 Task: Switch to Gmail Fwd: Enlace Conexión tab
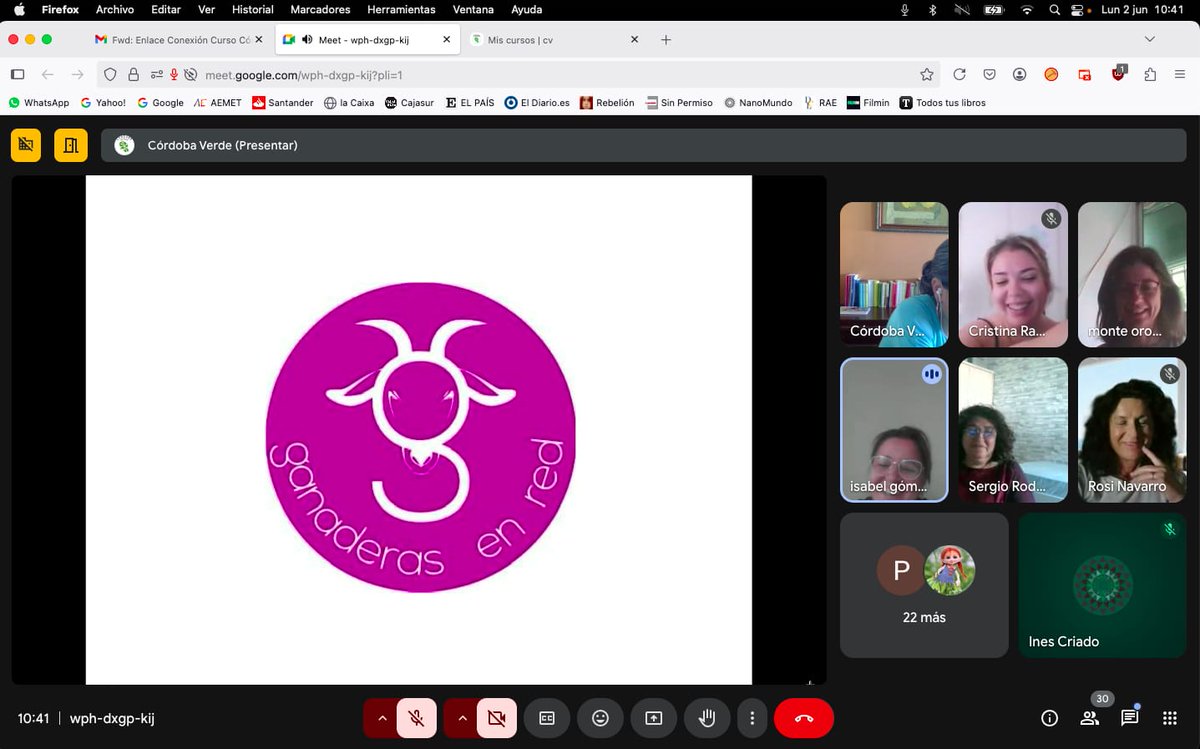178,39
